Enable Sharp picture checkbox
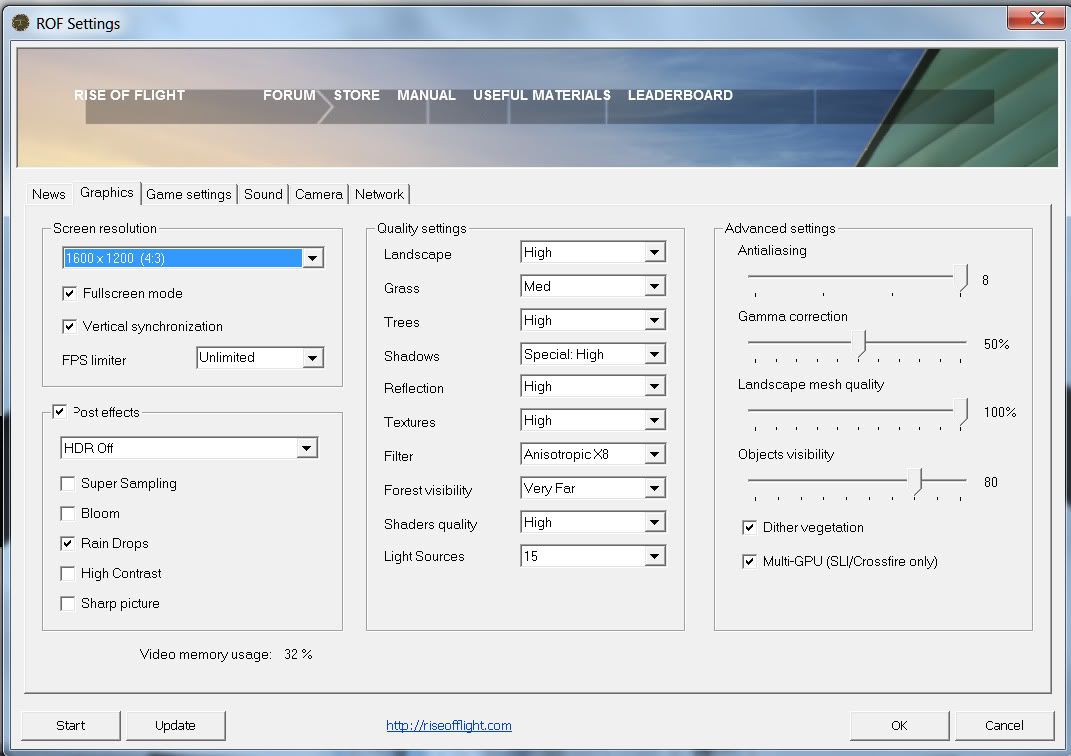The width and height of the screenshot is (1071, 756). point(68,604)
